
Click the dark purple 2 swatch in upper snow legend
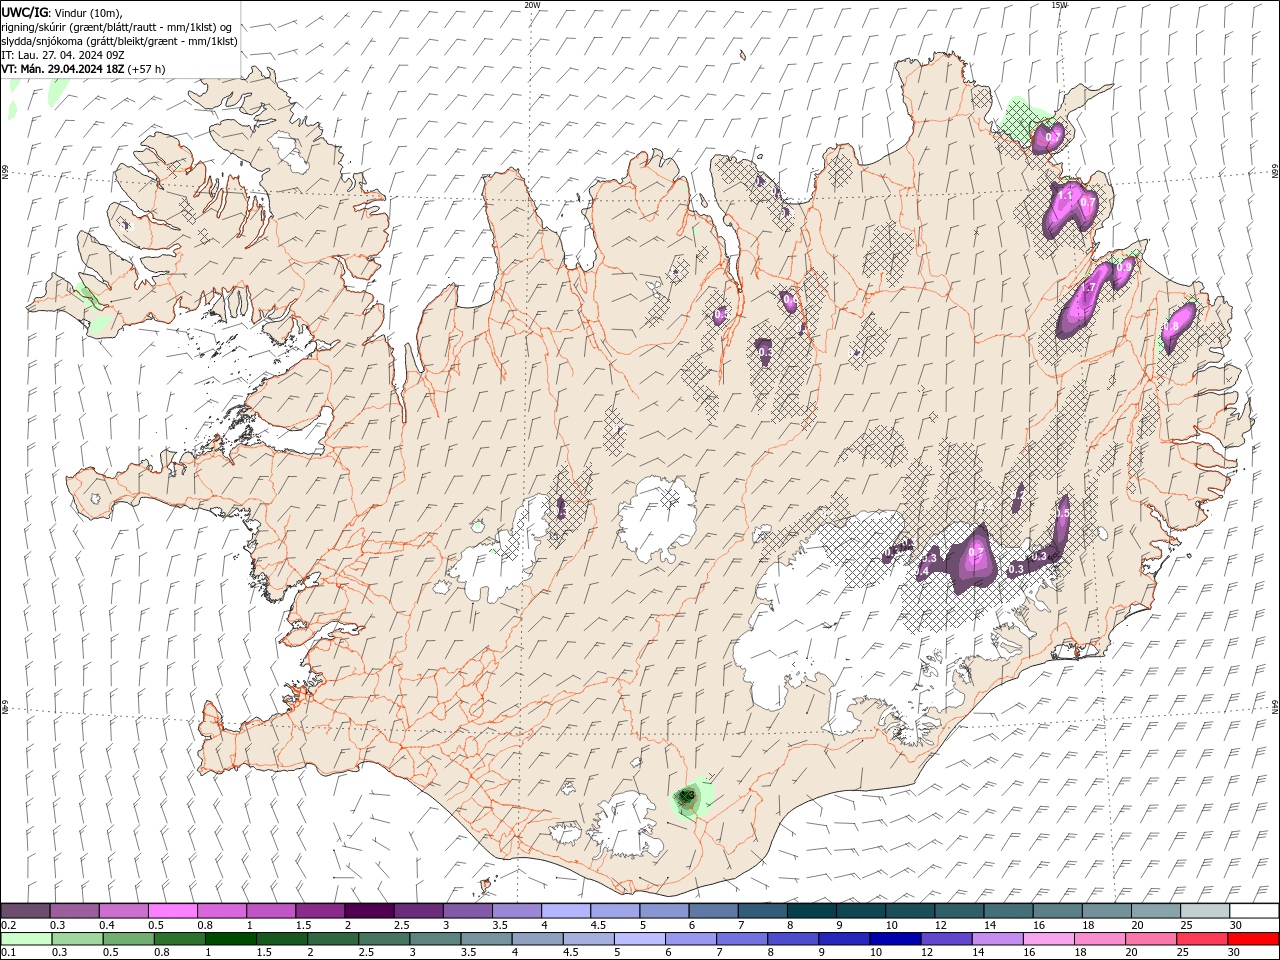click(369, 910)
